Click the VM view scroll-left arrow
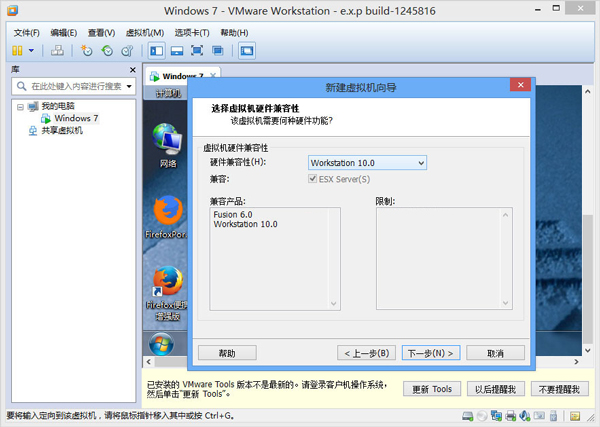The width and height of the screenshot is (600, 427). pos(149,362)
